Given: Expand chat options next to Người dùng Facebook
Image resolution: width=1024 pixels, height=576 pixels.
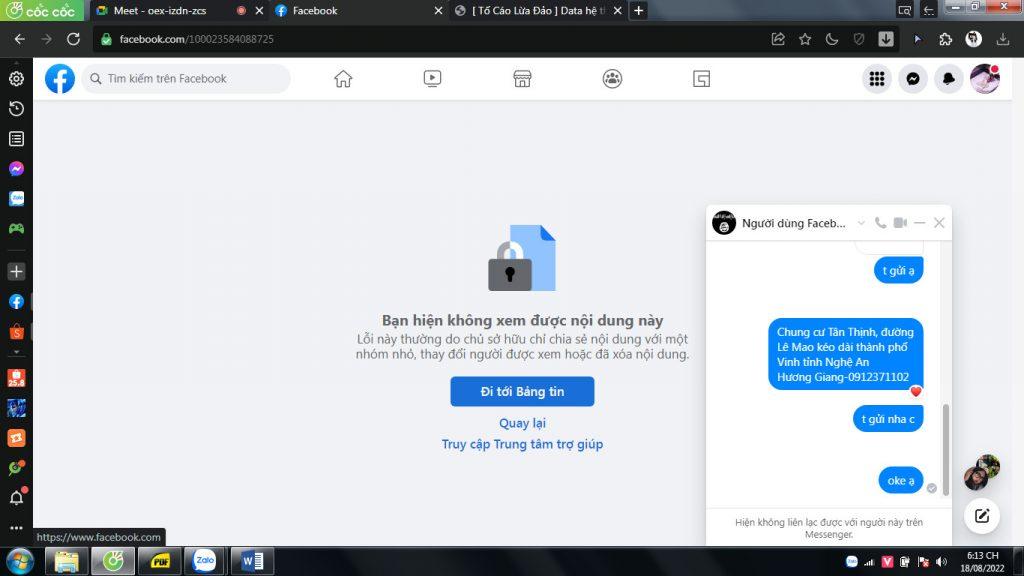Looking at the screenshot, I should pos(861,223).
